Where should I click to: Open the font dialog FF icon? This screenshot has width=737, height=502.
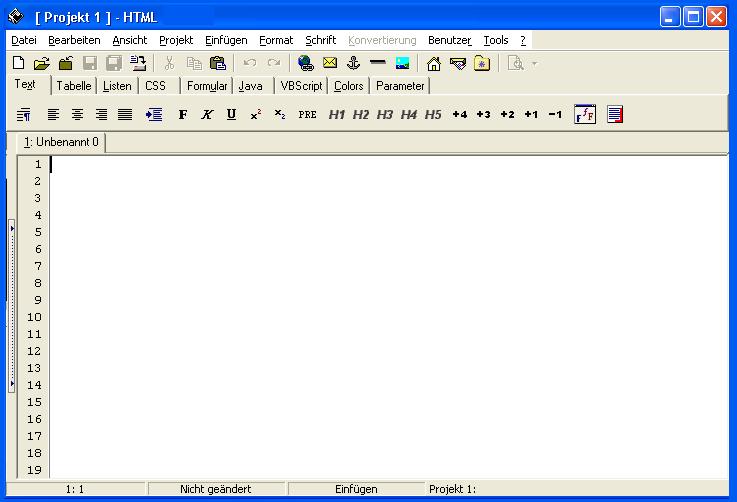click(x=585, y=114)
